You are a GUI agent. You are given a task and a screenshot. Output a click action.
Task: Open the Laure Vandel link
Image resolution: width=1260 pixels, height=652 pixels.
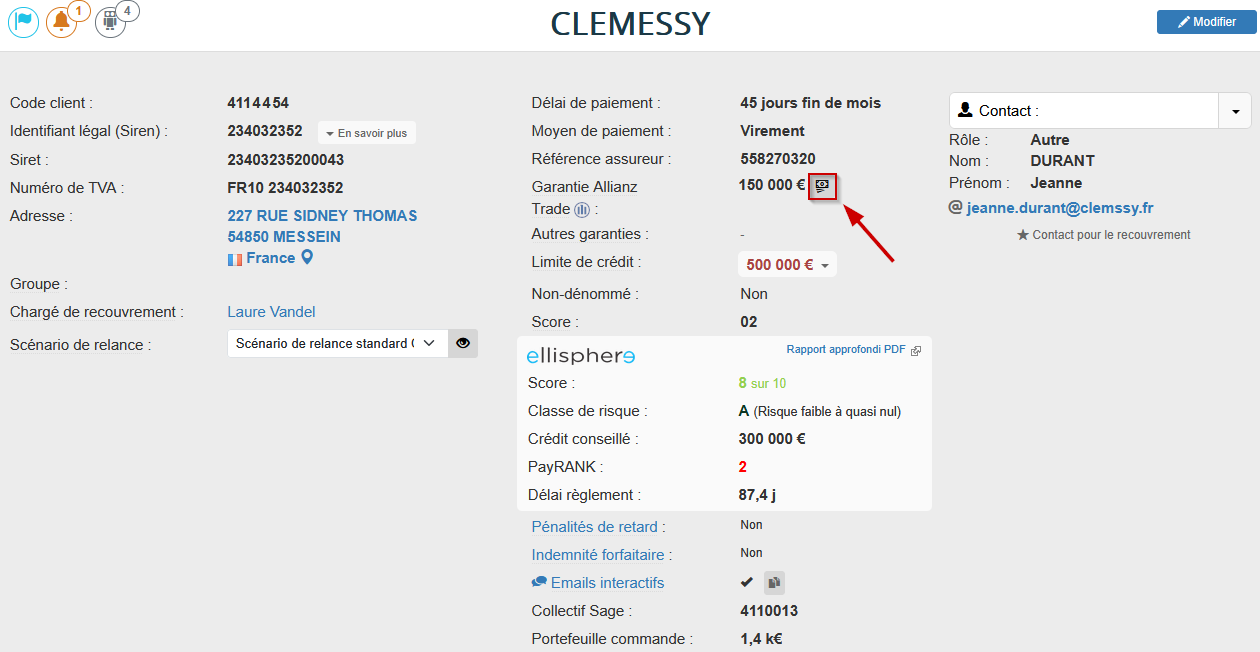click(272, 312)
